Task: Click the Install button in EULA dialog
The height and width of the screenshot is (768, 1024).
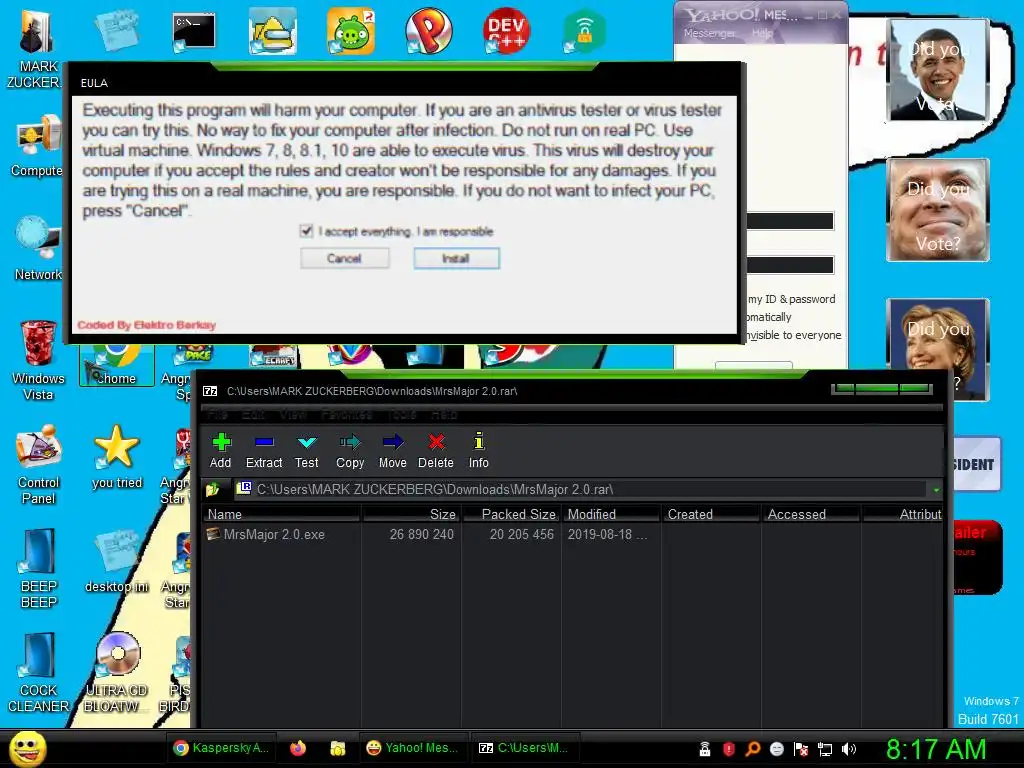Action: [456, 258]
